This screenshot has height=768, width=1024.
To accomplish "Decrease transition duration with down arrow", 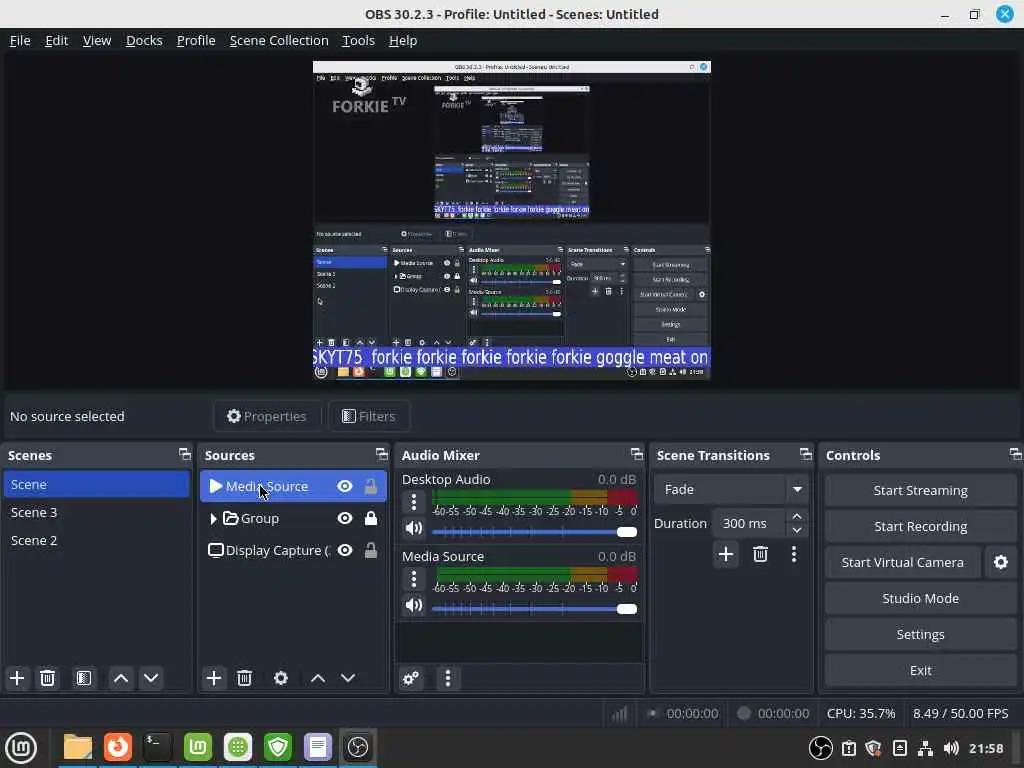I will pos(797,530).
